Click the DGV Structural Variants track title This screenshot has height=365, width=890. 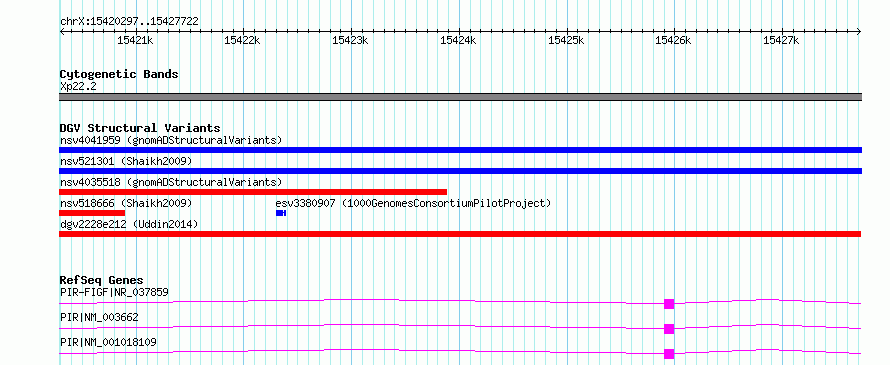140,128
